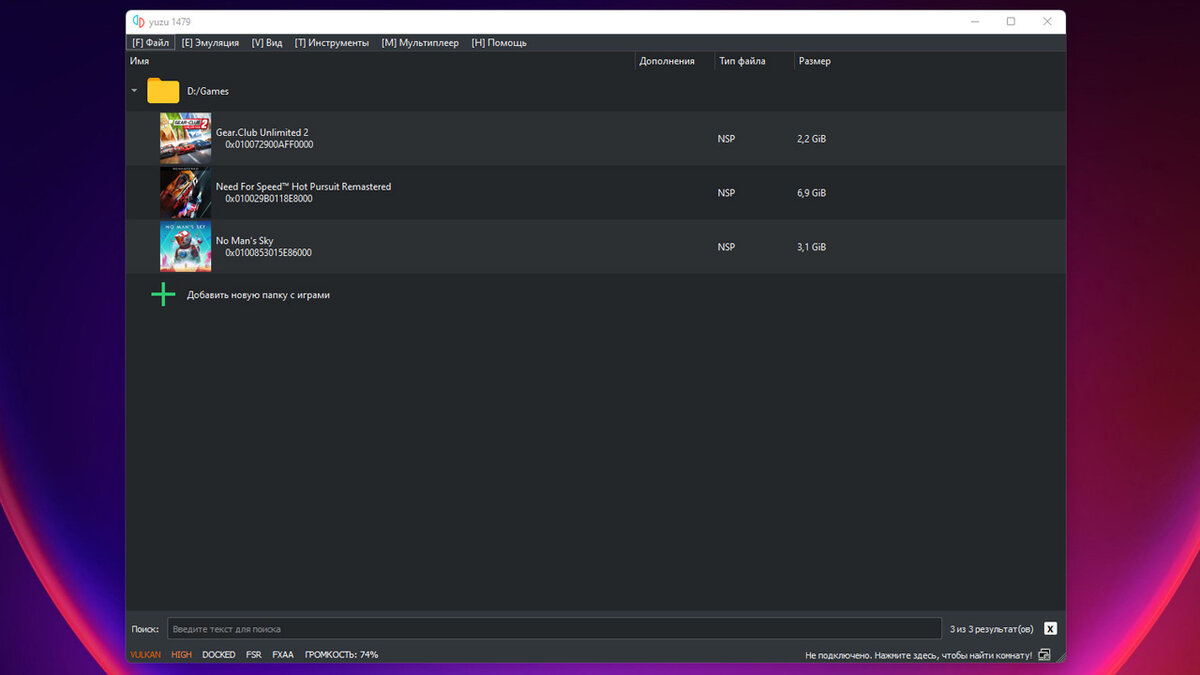The width and height of the screenshot is (1200, 675).
Task: Open the [F] Файл menu
Action: 151,43
